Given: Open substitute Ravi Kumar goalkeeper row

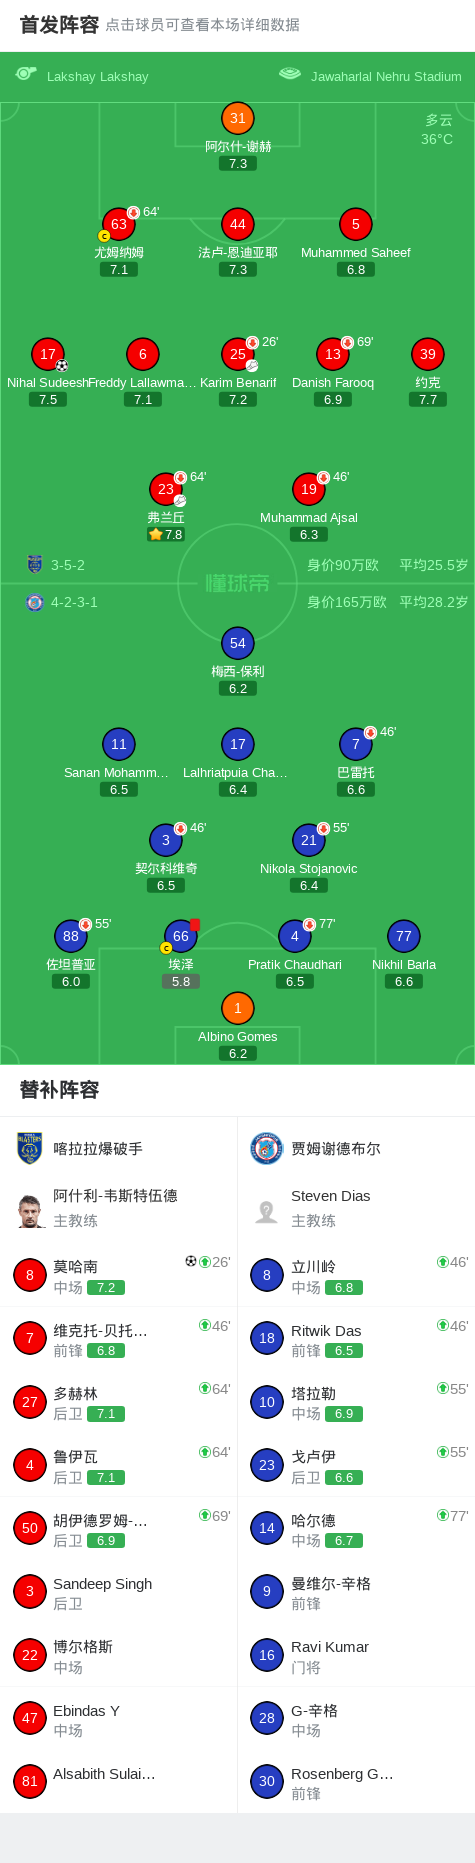Looking at the screenshot, I should click(x=356, y=1655).
